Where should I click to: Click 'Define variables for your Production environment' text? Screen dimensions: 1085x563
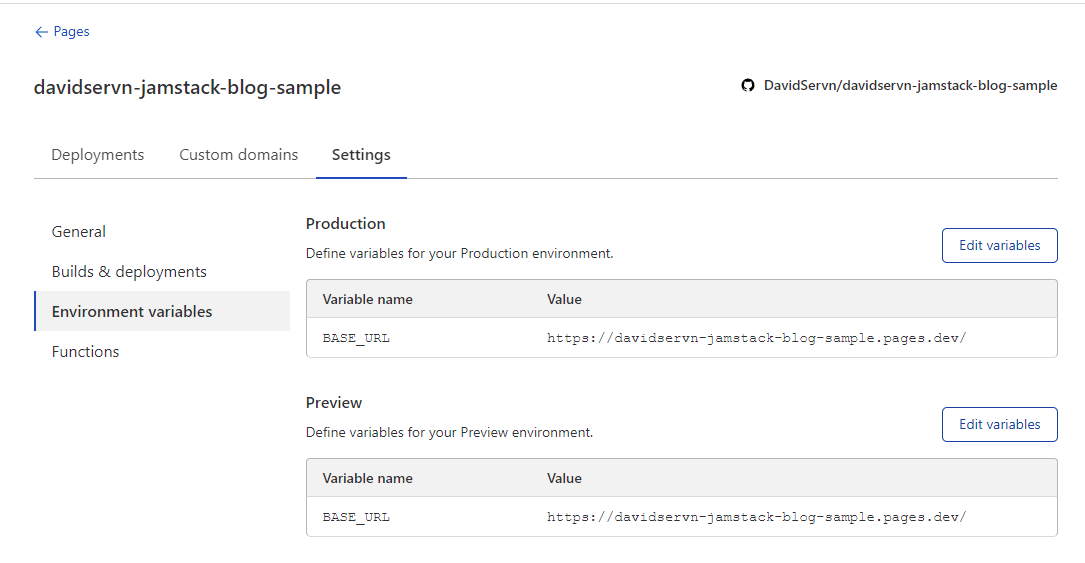(459, 254)
